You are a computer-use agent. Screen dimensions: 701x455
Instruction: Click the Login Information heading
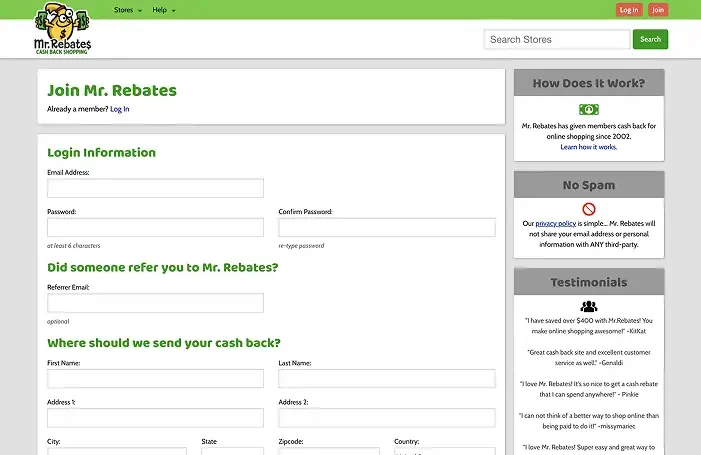(101, 153)
